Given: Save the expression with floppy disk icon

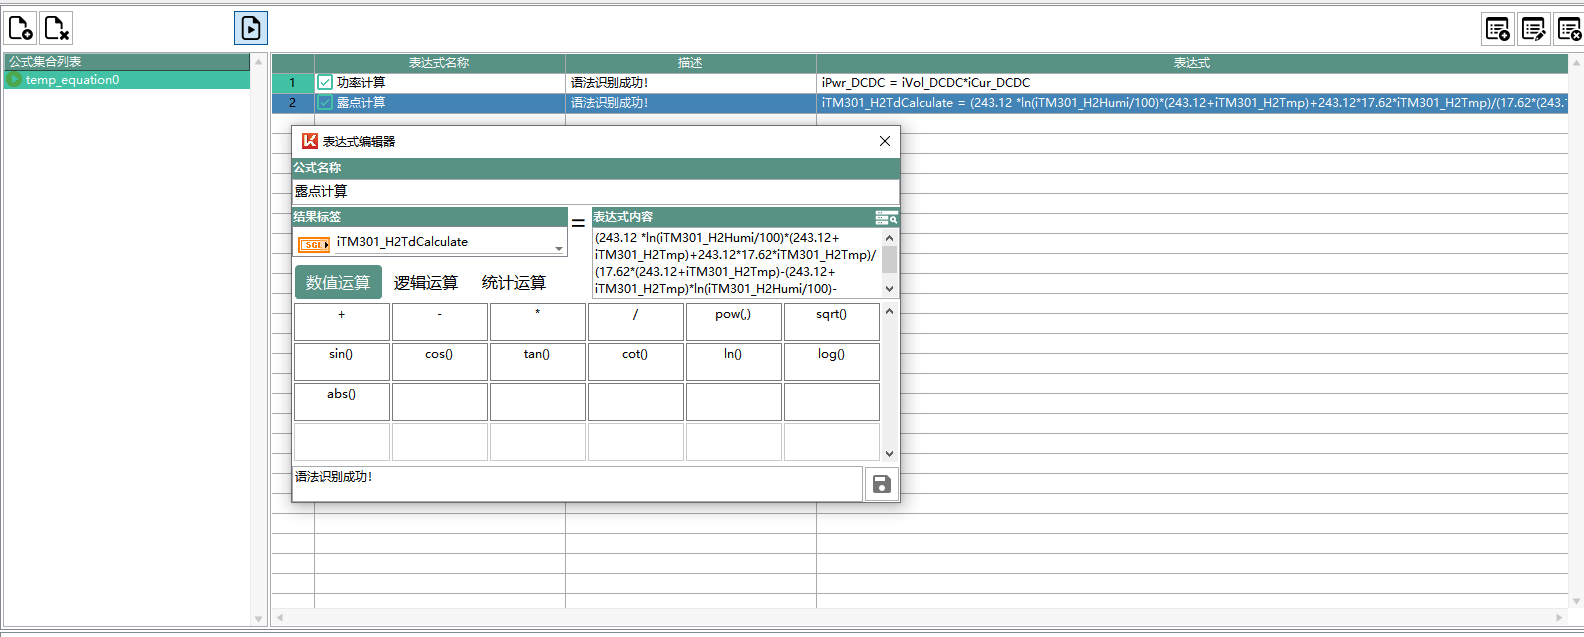Looking at the screenshot, I should point(881,484).
